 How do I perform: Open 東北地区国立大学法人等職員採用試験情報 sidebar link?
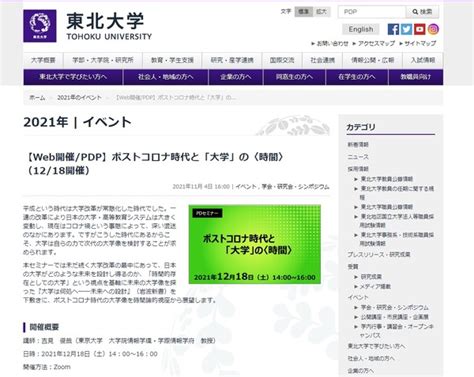point(397,221)
